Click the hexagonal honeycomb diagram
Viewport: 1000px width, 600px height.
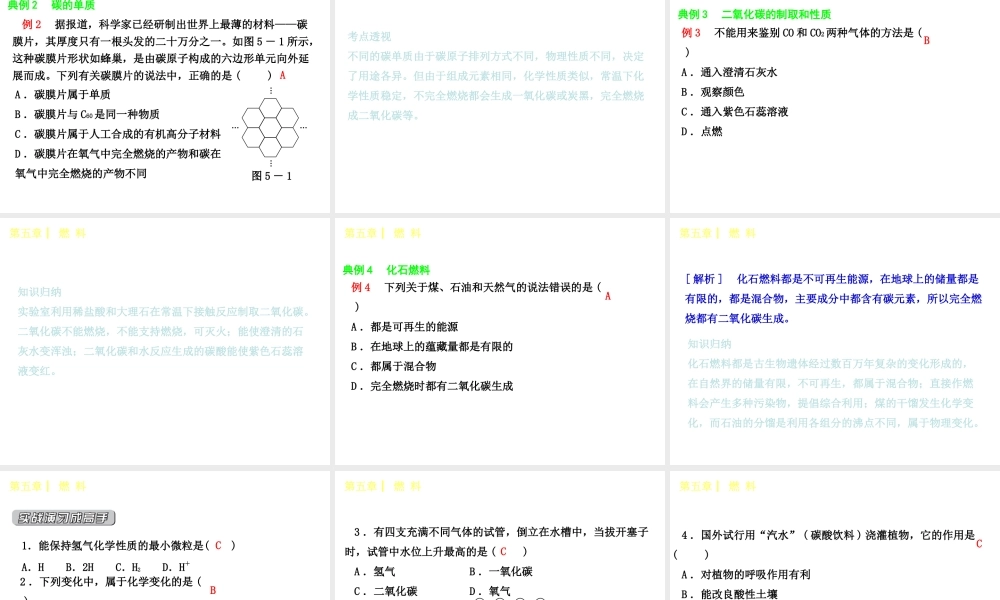[270, 128]
